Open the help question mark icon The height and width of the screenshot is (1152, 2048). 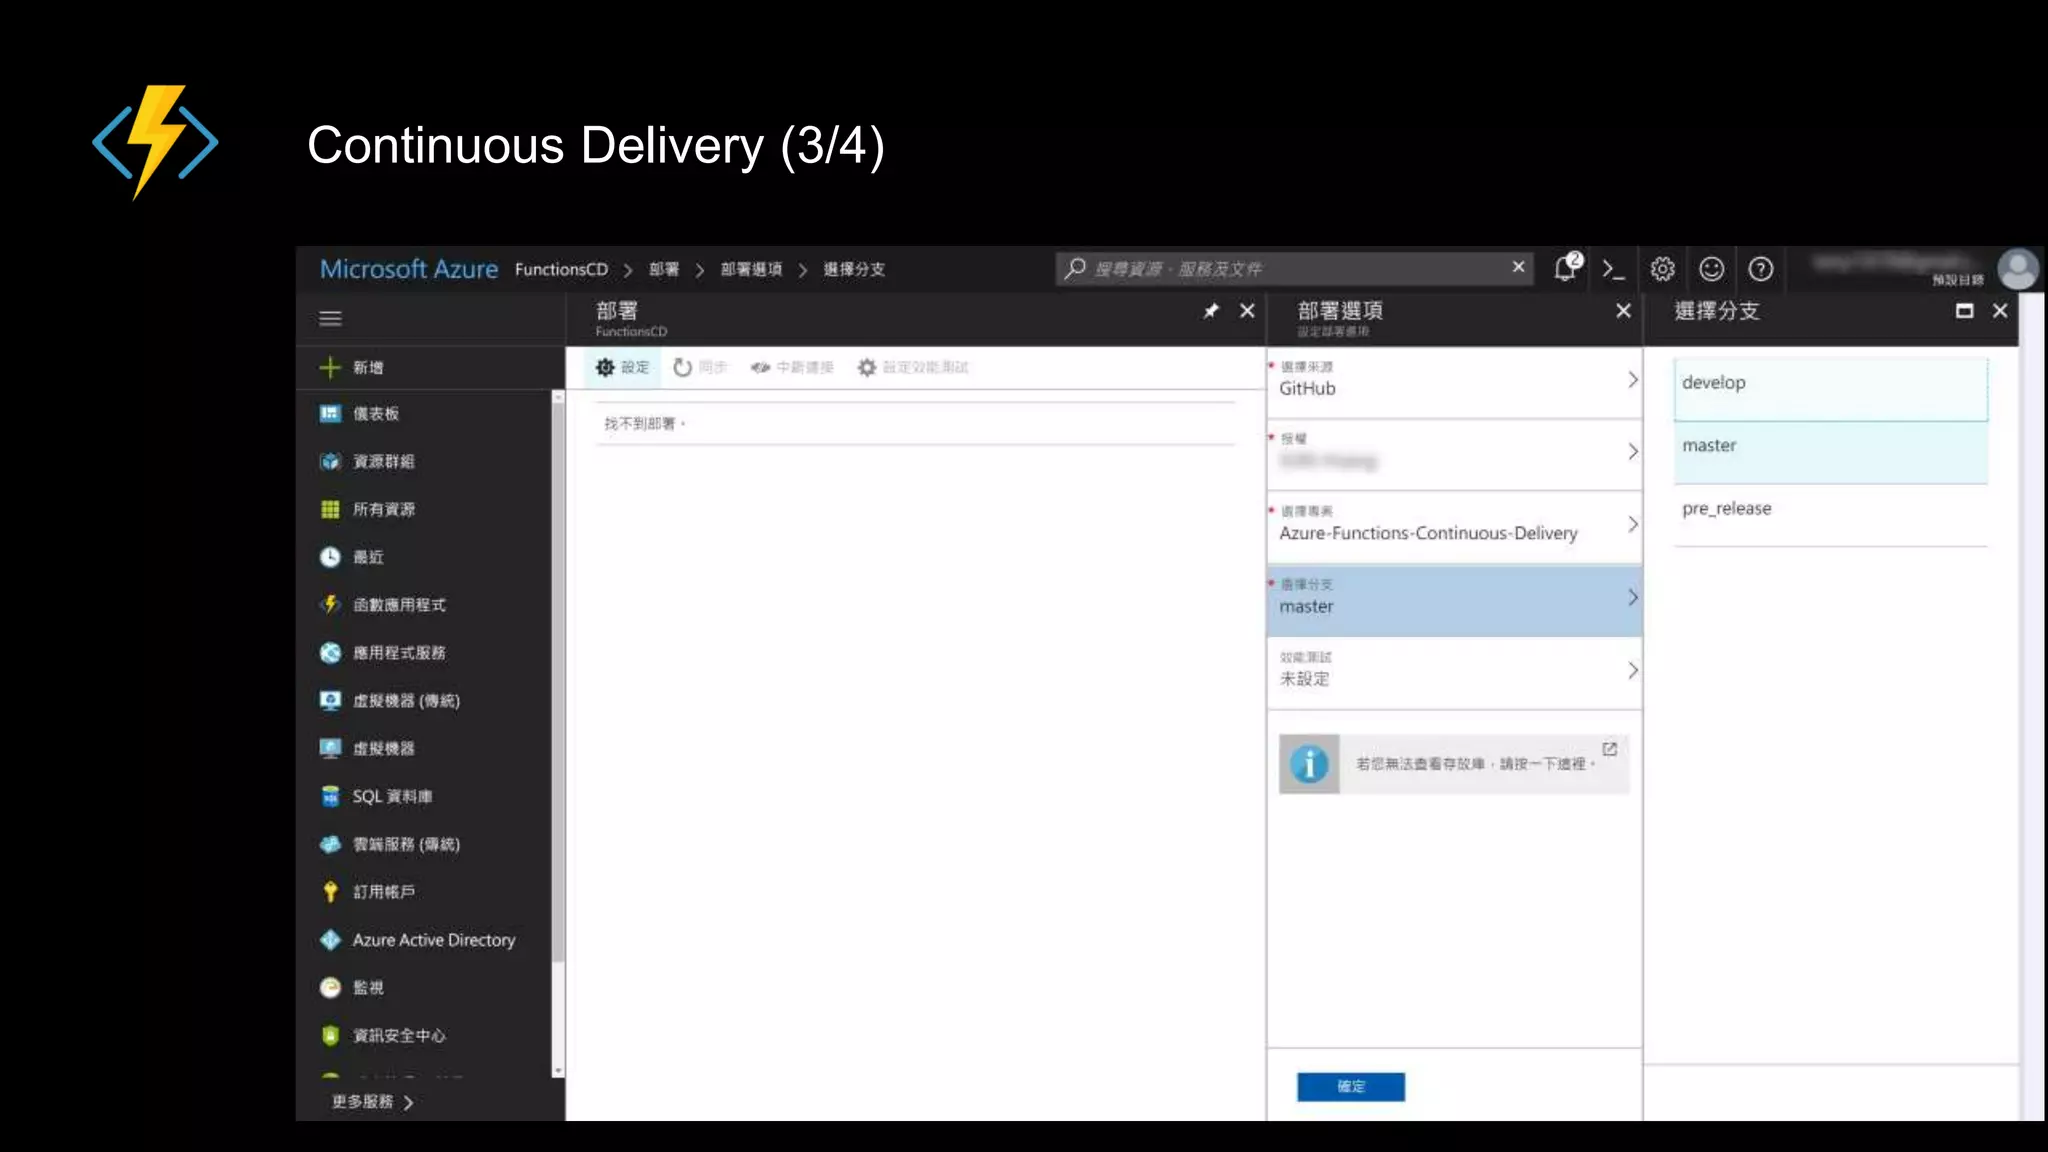(x=1760, y=269)
